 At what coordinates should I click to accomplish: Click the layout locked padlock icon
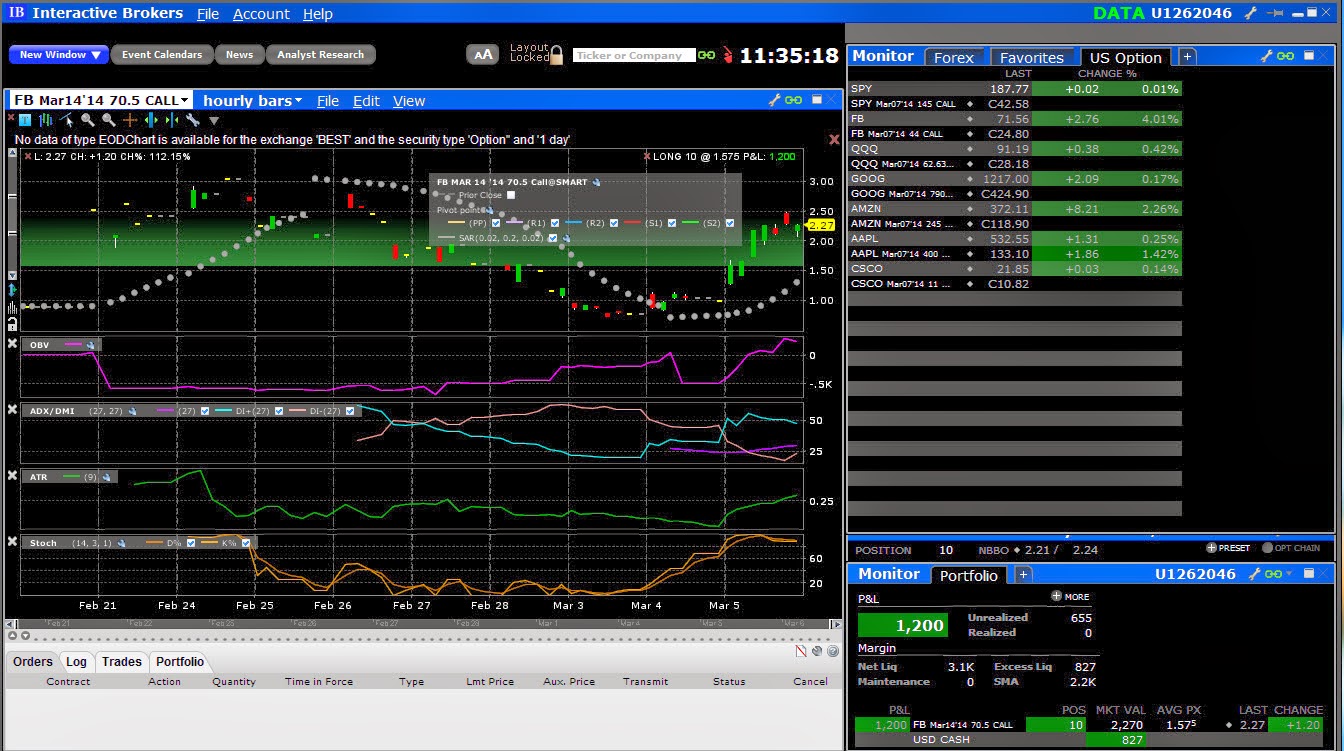(x=556, y=55)
